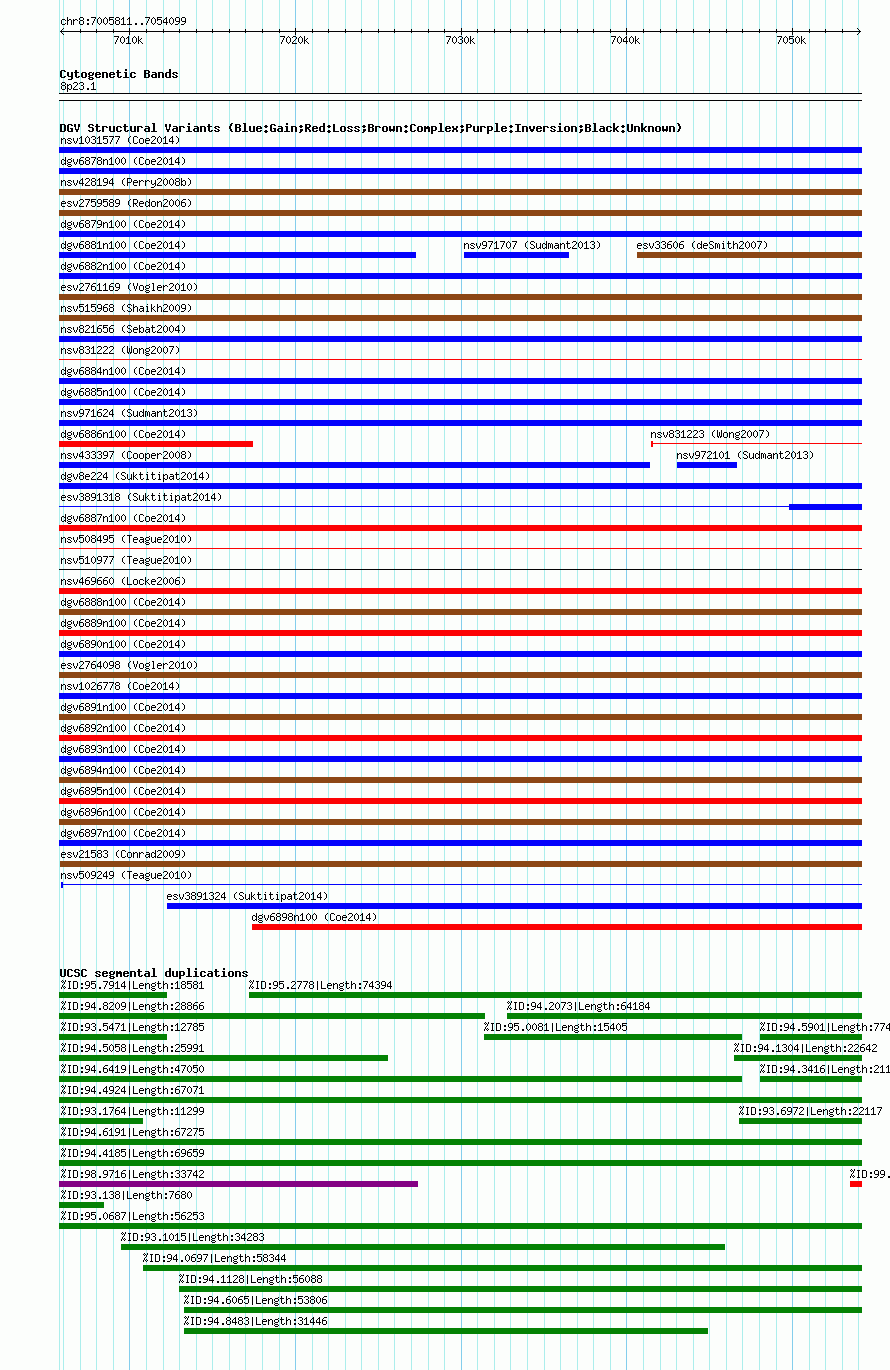Select esv2759589 (Redon2006) feature label
Image resolution: width=890 pixels, height=1370 pixels.
coord(126,203)
